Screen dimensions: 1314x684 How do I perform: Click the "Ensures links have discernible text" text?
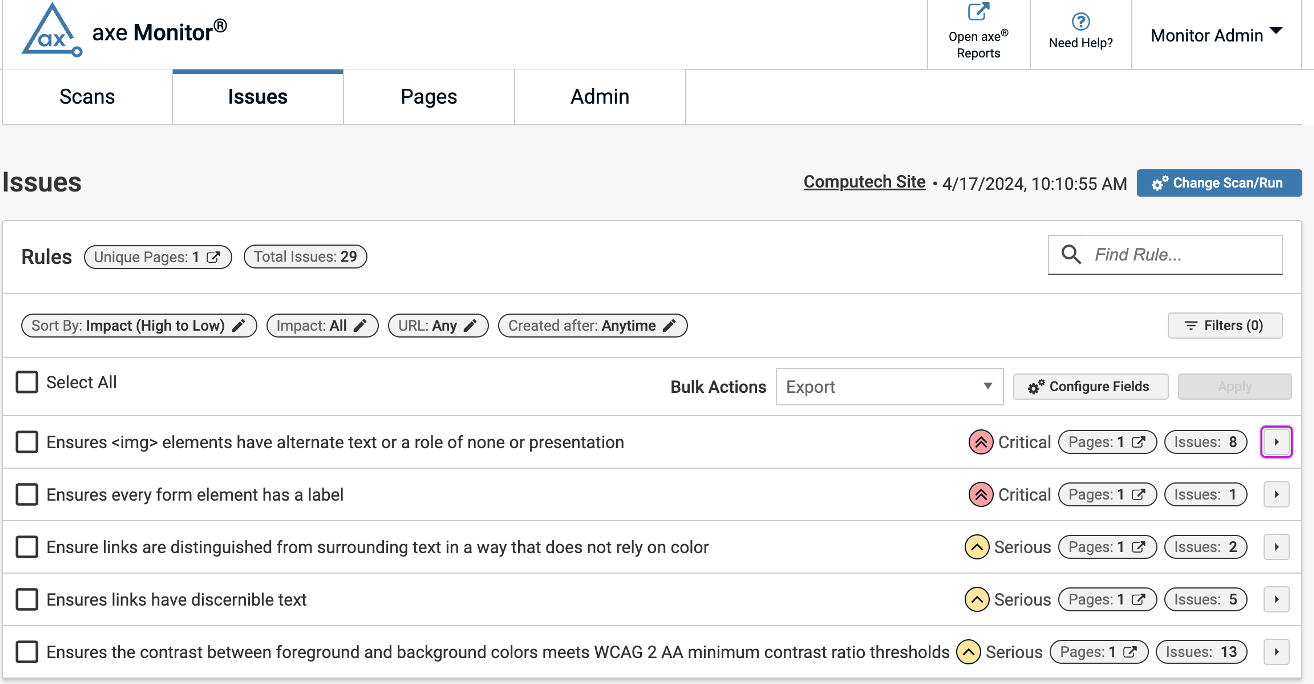[x=177, y=600]
